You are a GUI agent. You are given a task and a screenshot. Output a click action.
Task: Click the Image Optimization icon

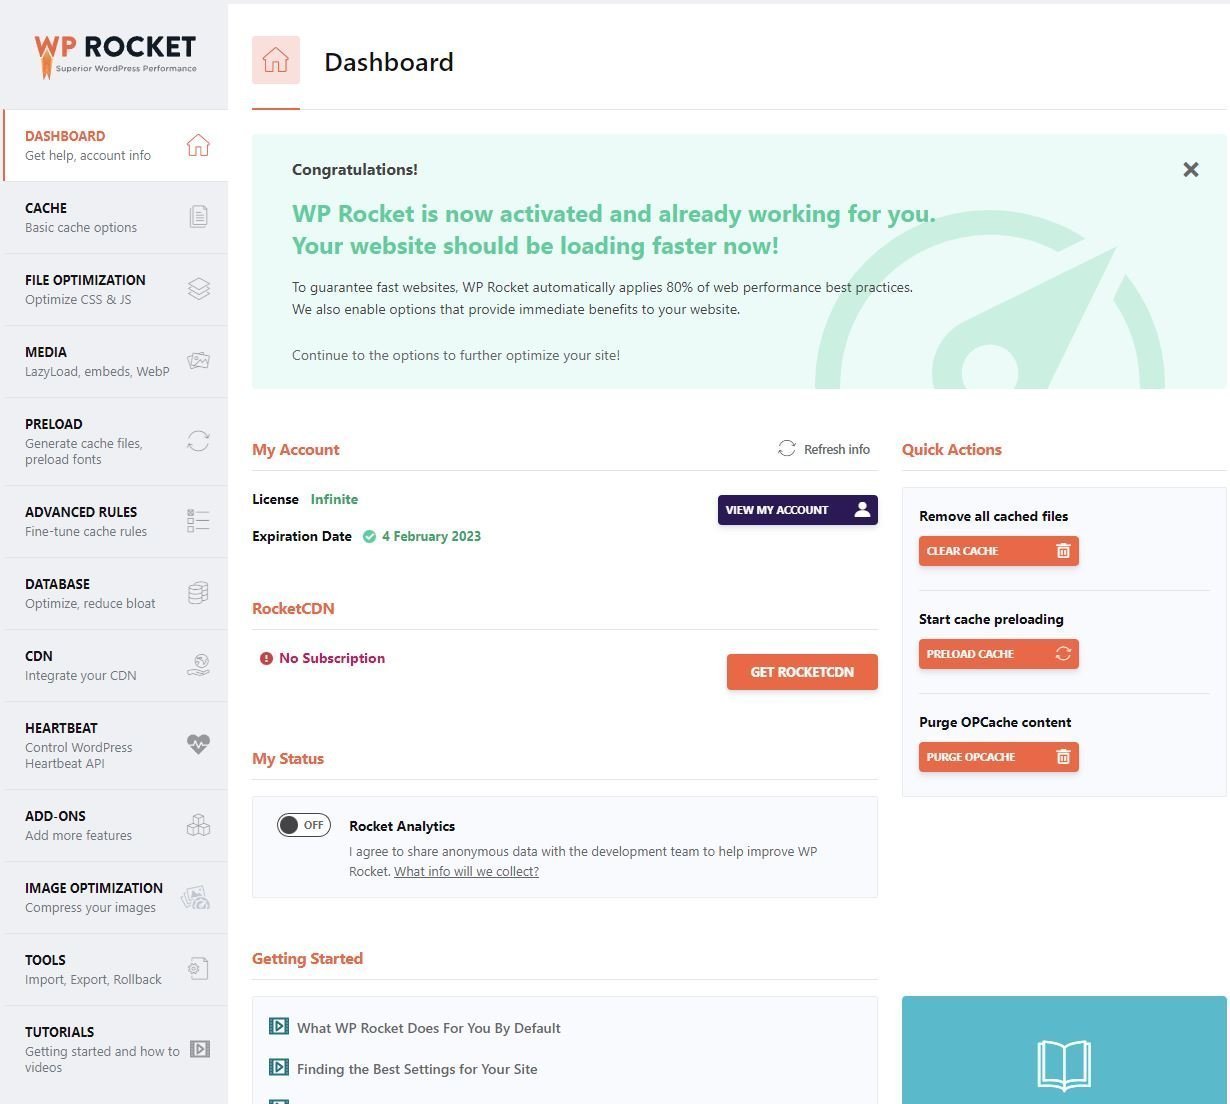point(195,897)
